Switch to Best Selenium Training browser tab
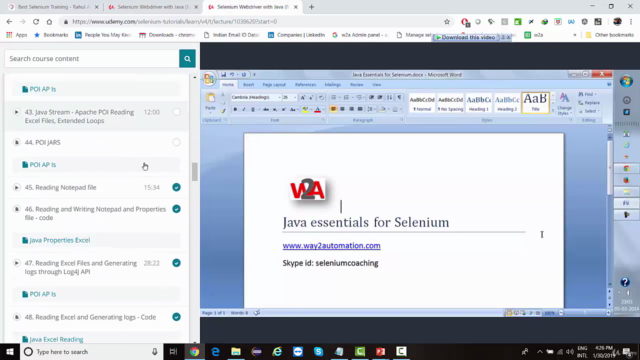The height and width of the screenshot is (360, 640). pyautogui.click(x=53, y=7)
